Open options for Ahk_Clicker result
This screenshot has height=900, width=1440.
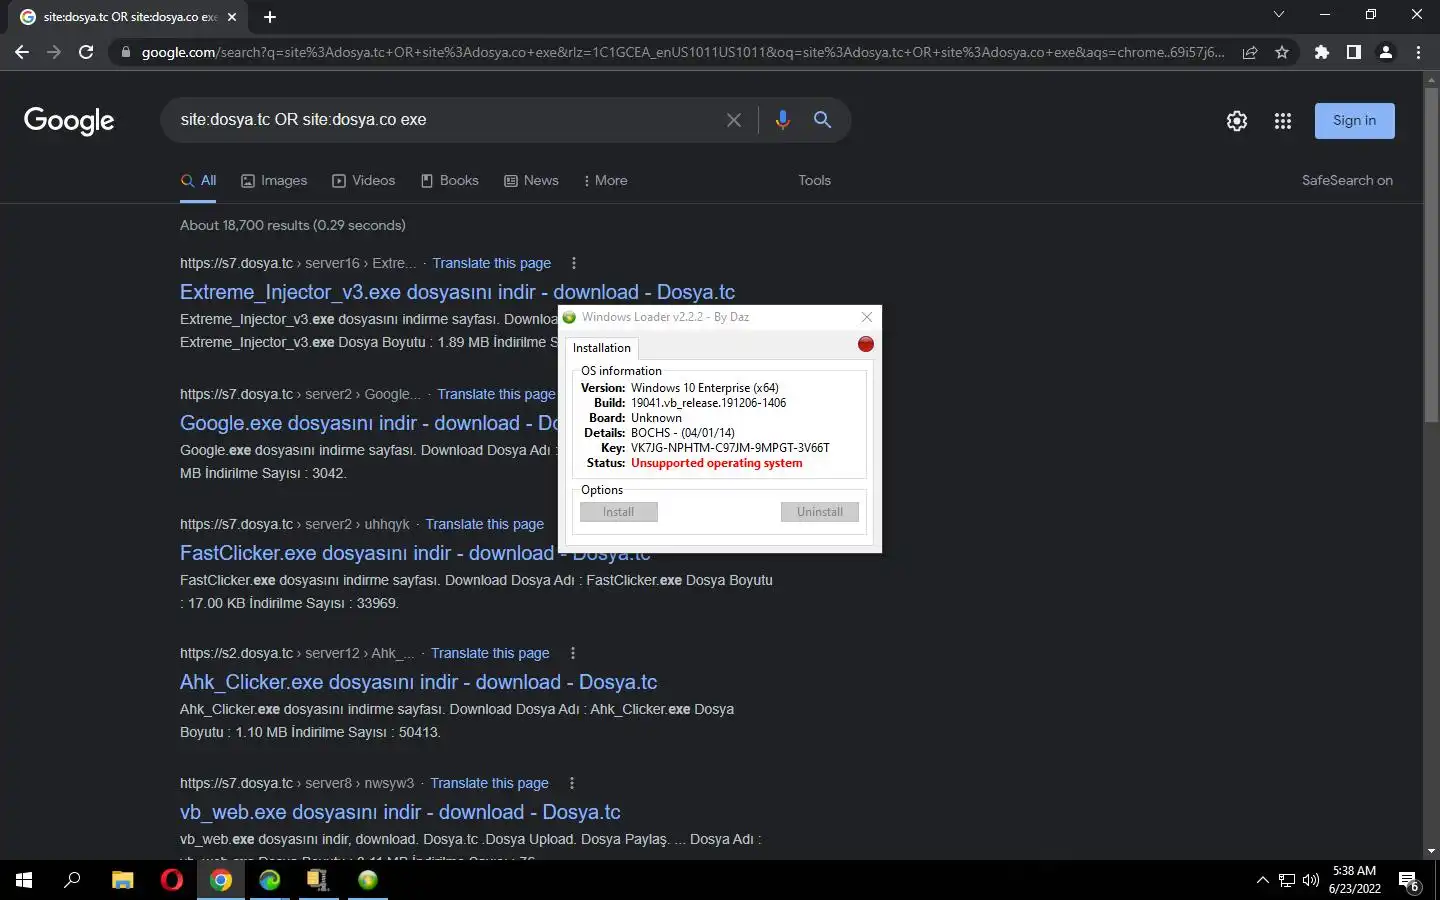tap(573, 653)
